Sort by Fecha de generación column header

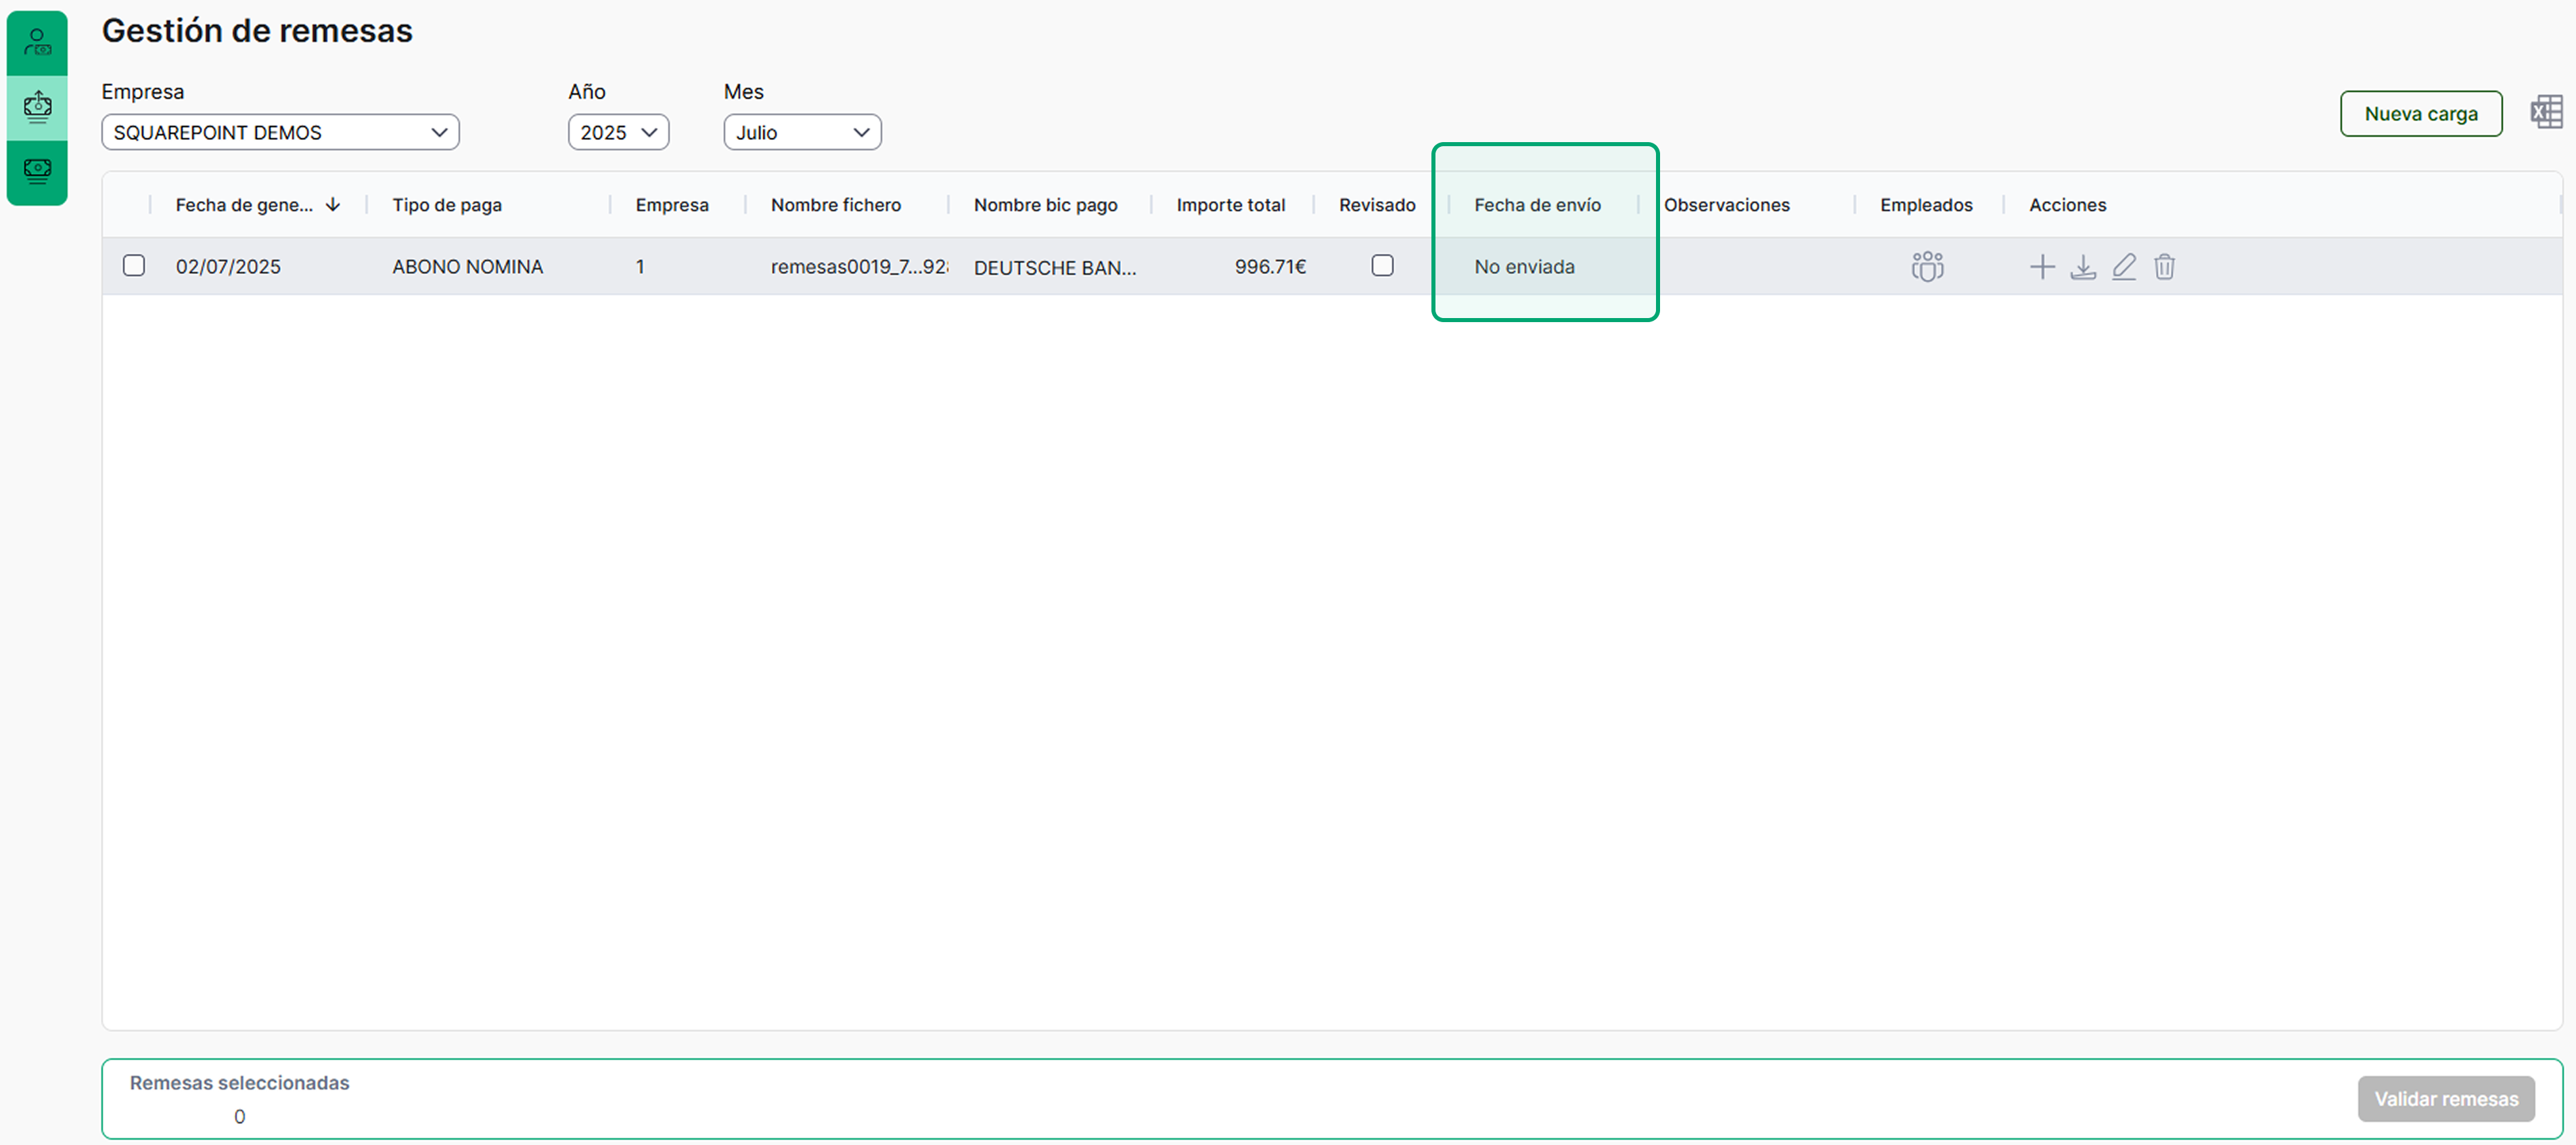[245, 205]
